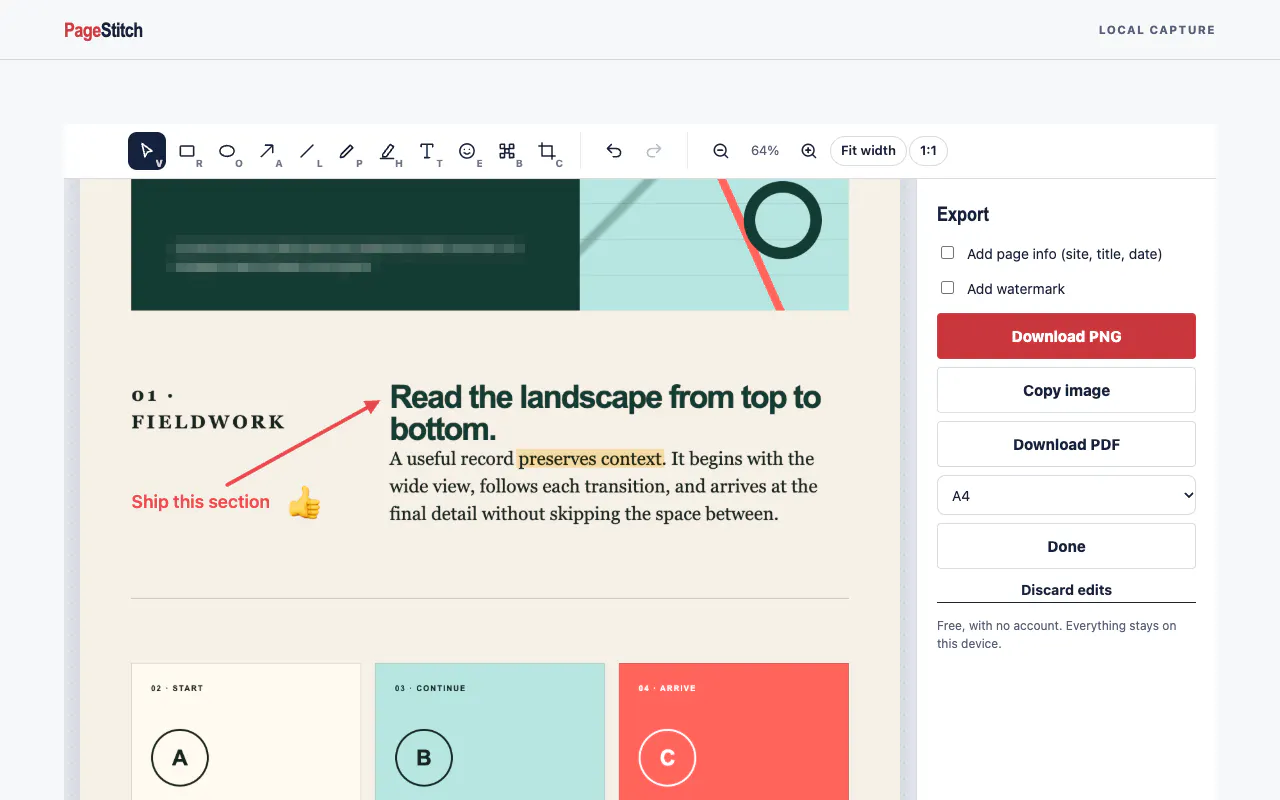This screenshot has width=1280, height=800.
Task: Click Download PNG
Action: click(1066, 336)
